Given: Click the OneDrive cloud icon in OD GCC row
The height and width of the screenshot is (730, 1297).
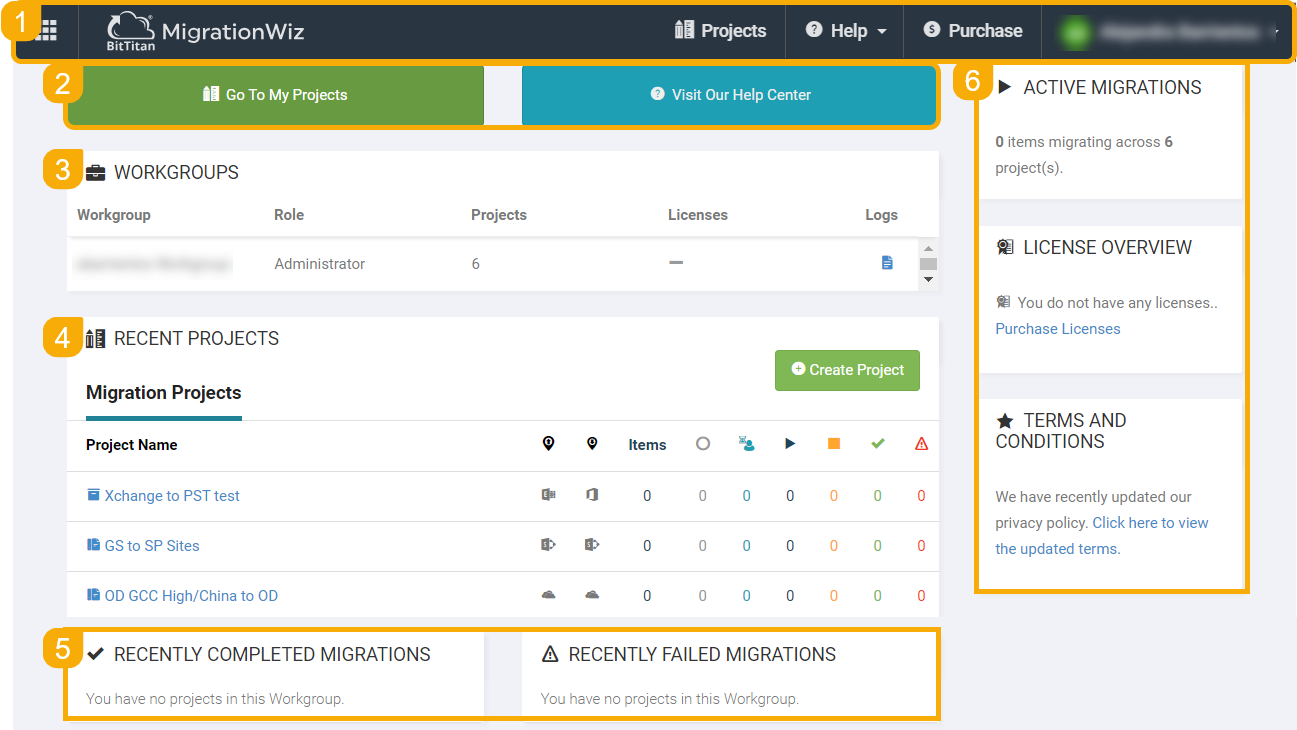Looking at the screenshot, I should click(x=548, y=594).
